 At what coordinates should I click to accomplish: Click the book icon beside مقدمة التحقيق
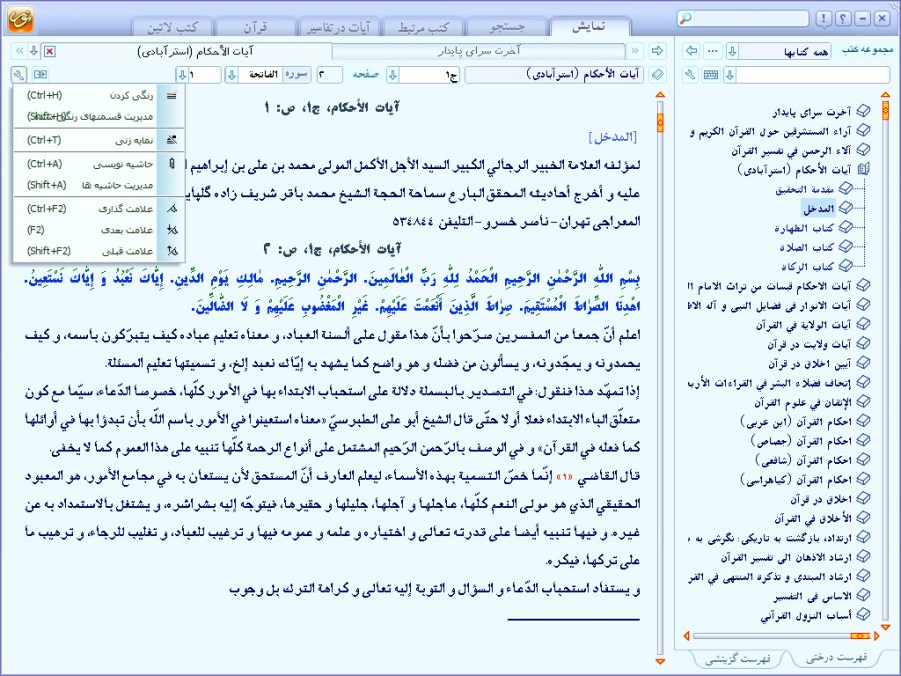point(845,189)
